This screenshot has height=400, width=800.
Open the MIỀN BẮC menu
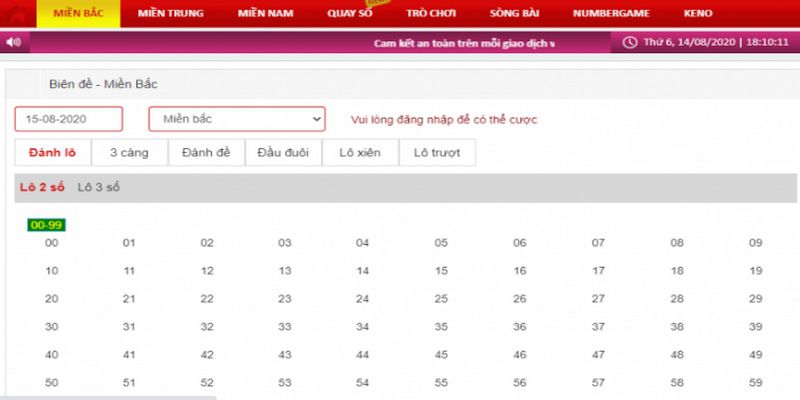point(78,14)
